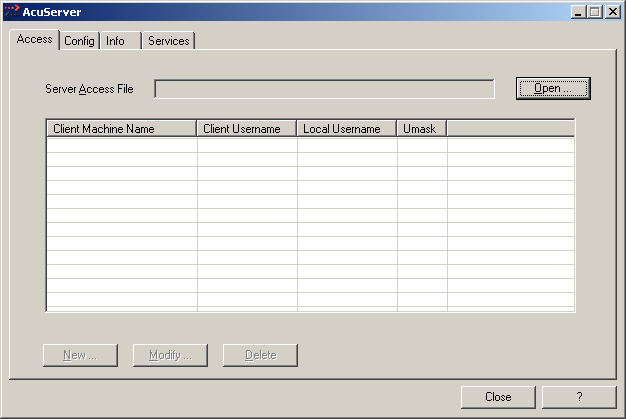Click the New ... button
The height and width of the screenshot is (419, 626).
pyautogui.click(x=80, y=355)
